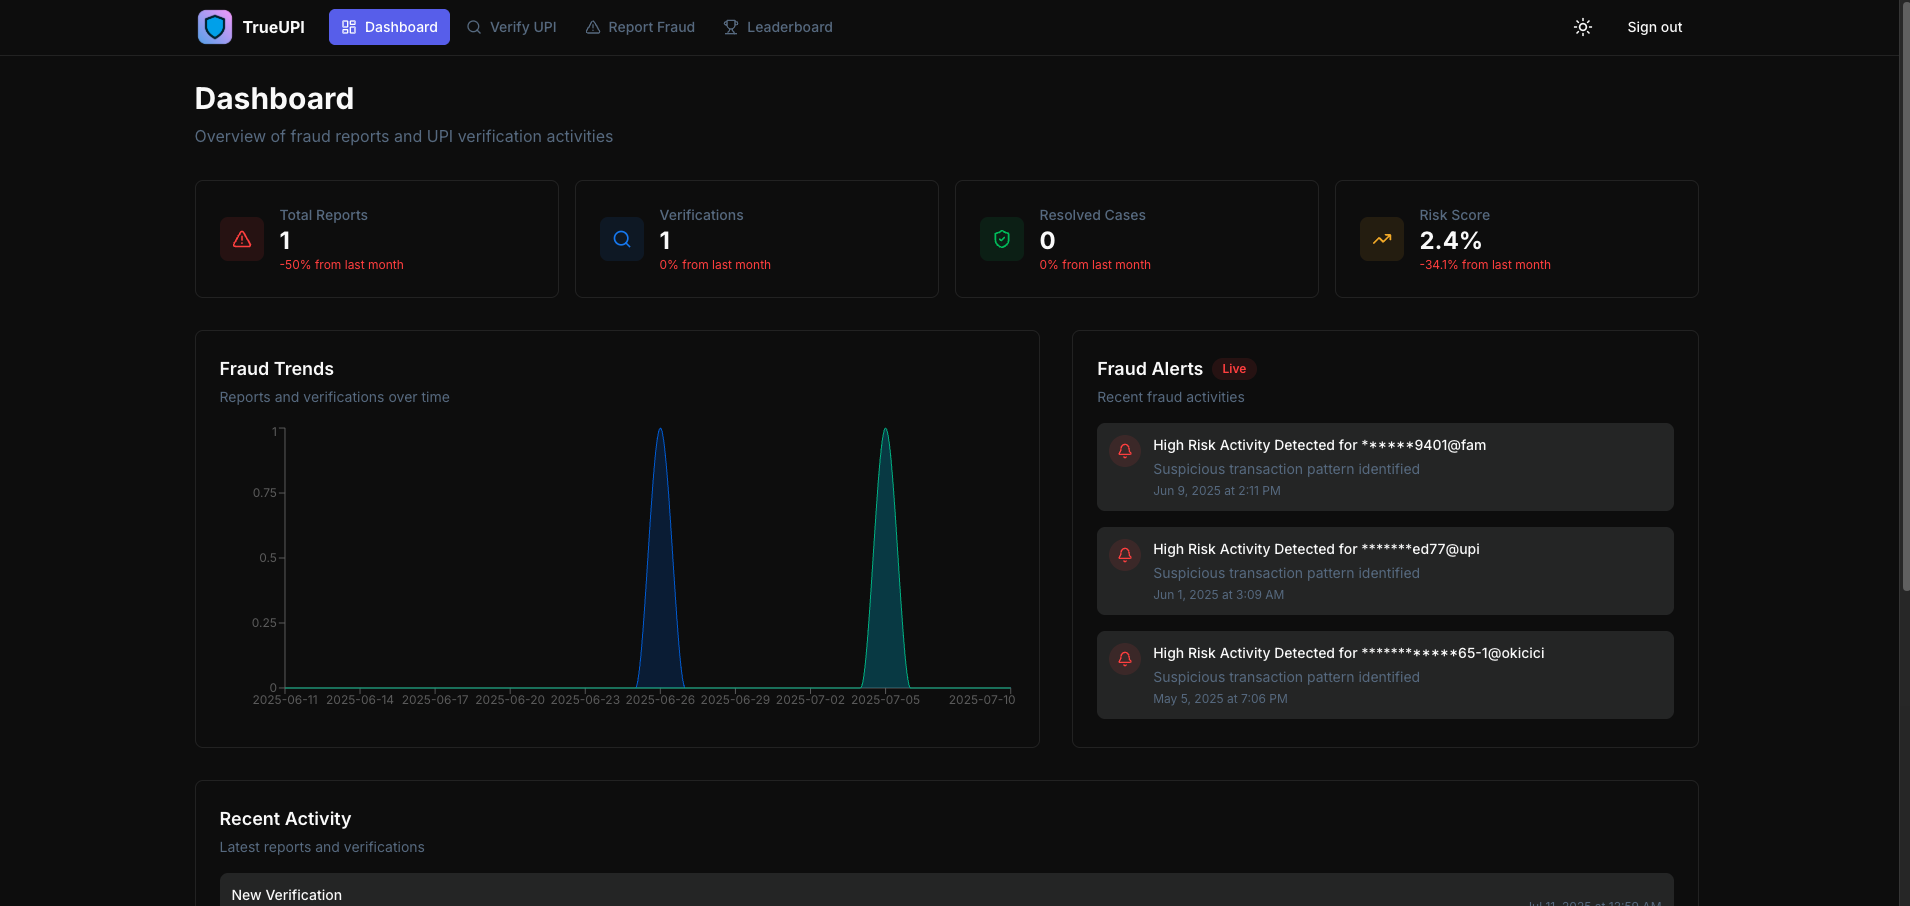Click bell icon of ed77@upi alert

(x=1125, y=555)
